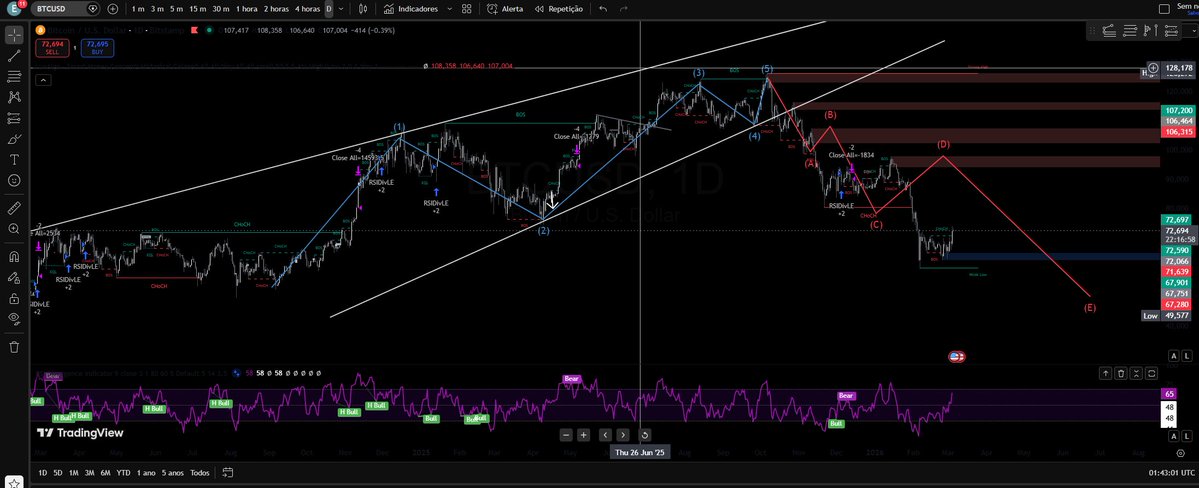
Task: Click the blue 72,695 BUY button
Action: (x=97, y=48)
